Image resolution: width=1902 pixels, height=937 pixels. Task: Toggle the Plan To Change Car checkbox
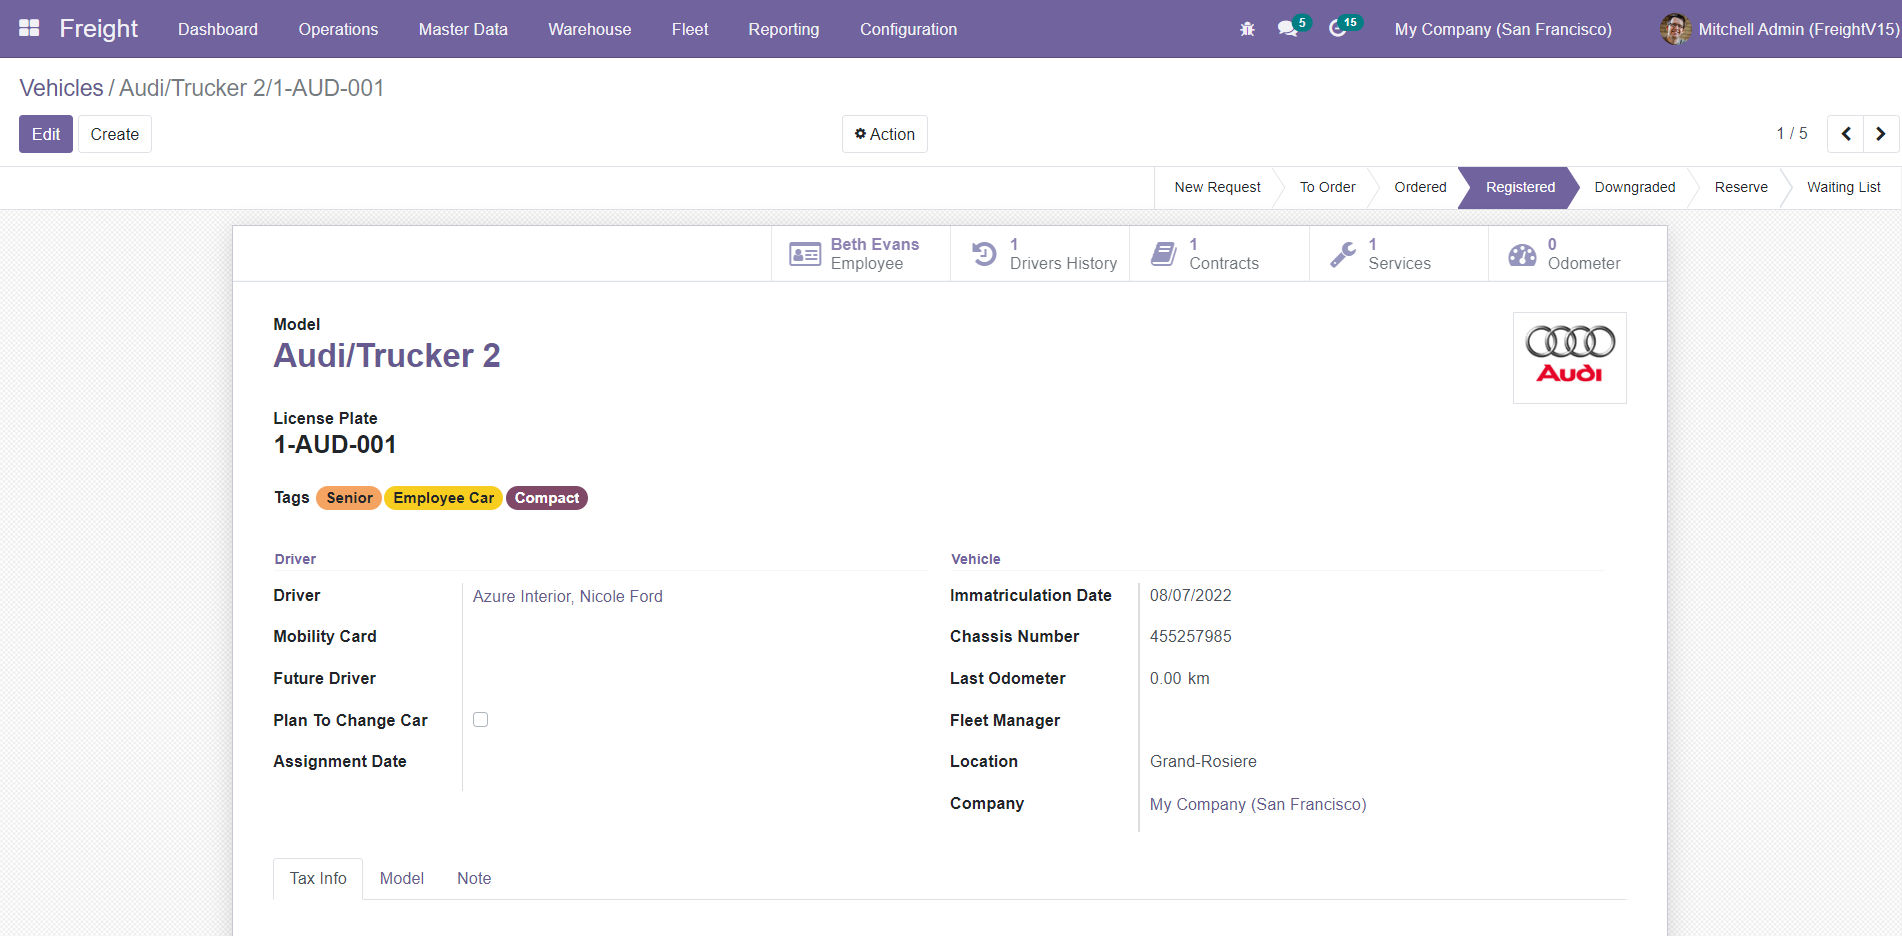[481, 720]
